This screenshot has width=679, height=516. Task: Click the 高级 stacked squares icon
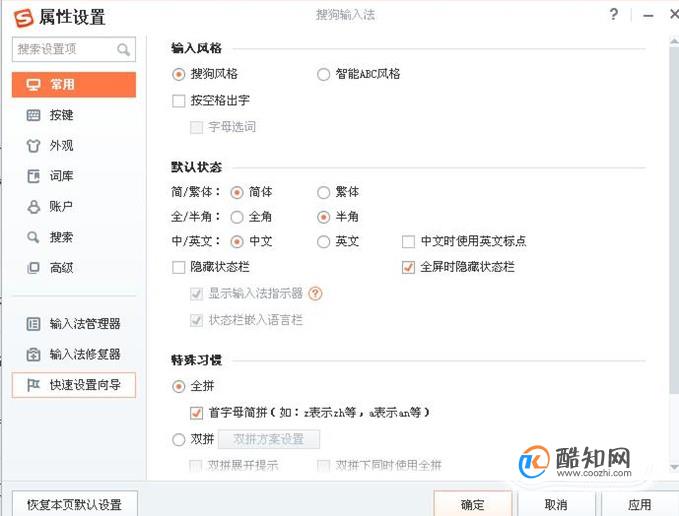33,268
